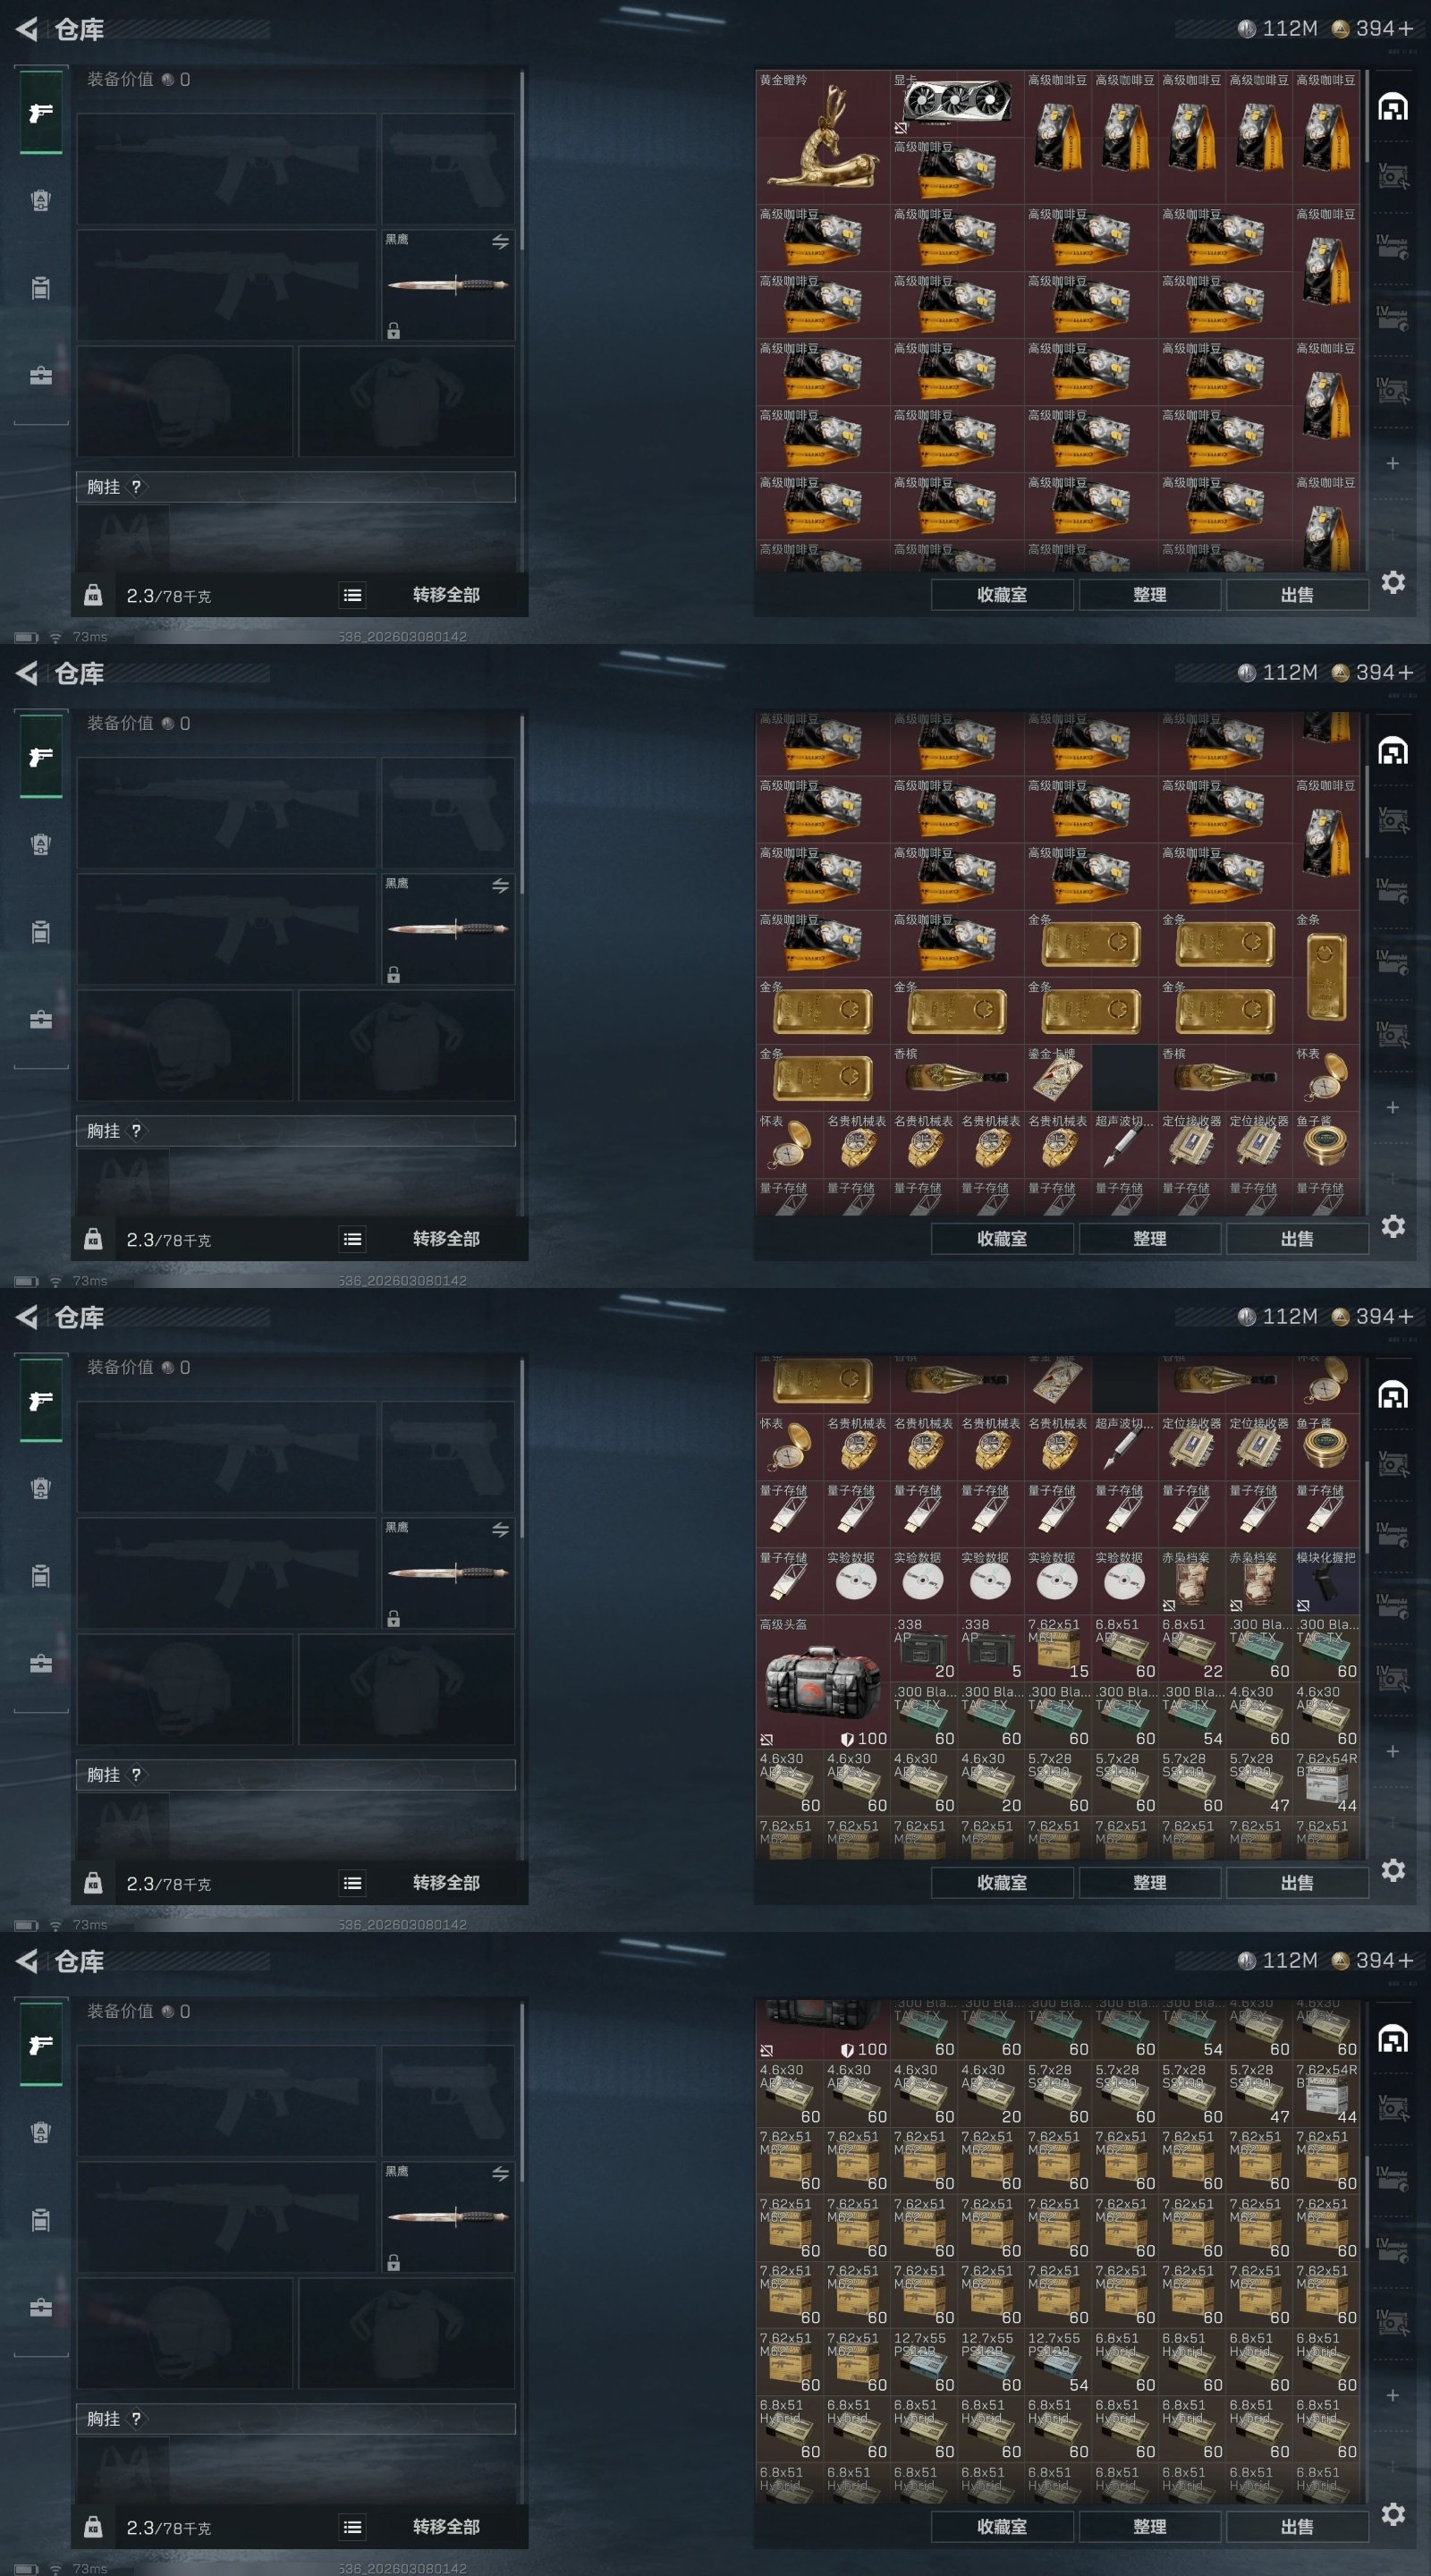Select the .338 AP stack of 5
1431x2576 pixels.
point(990,1648)
